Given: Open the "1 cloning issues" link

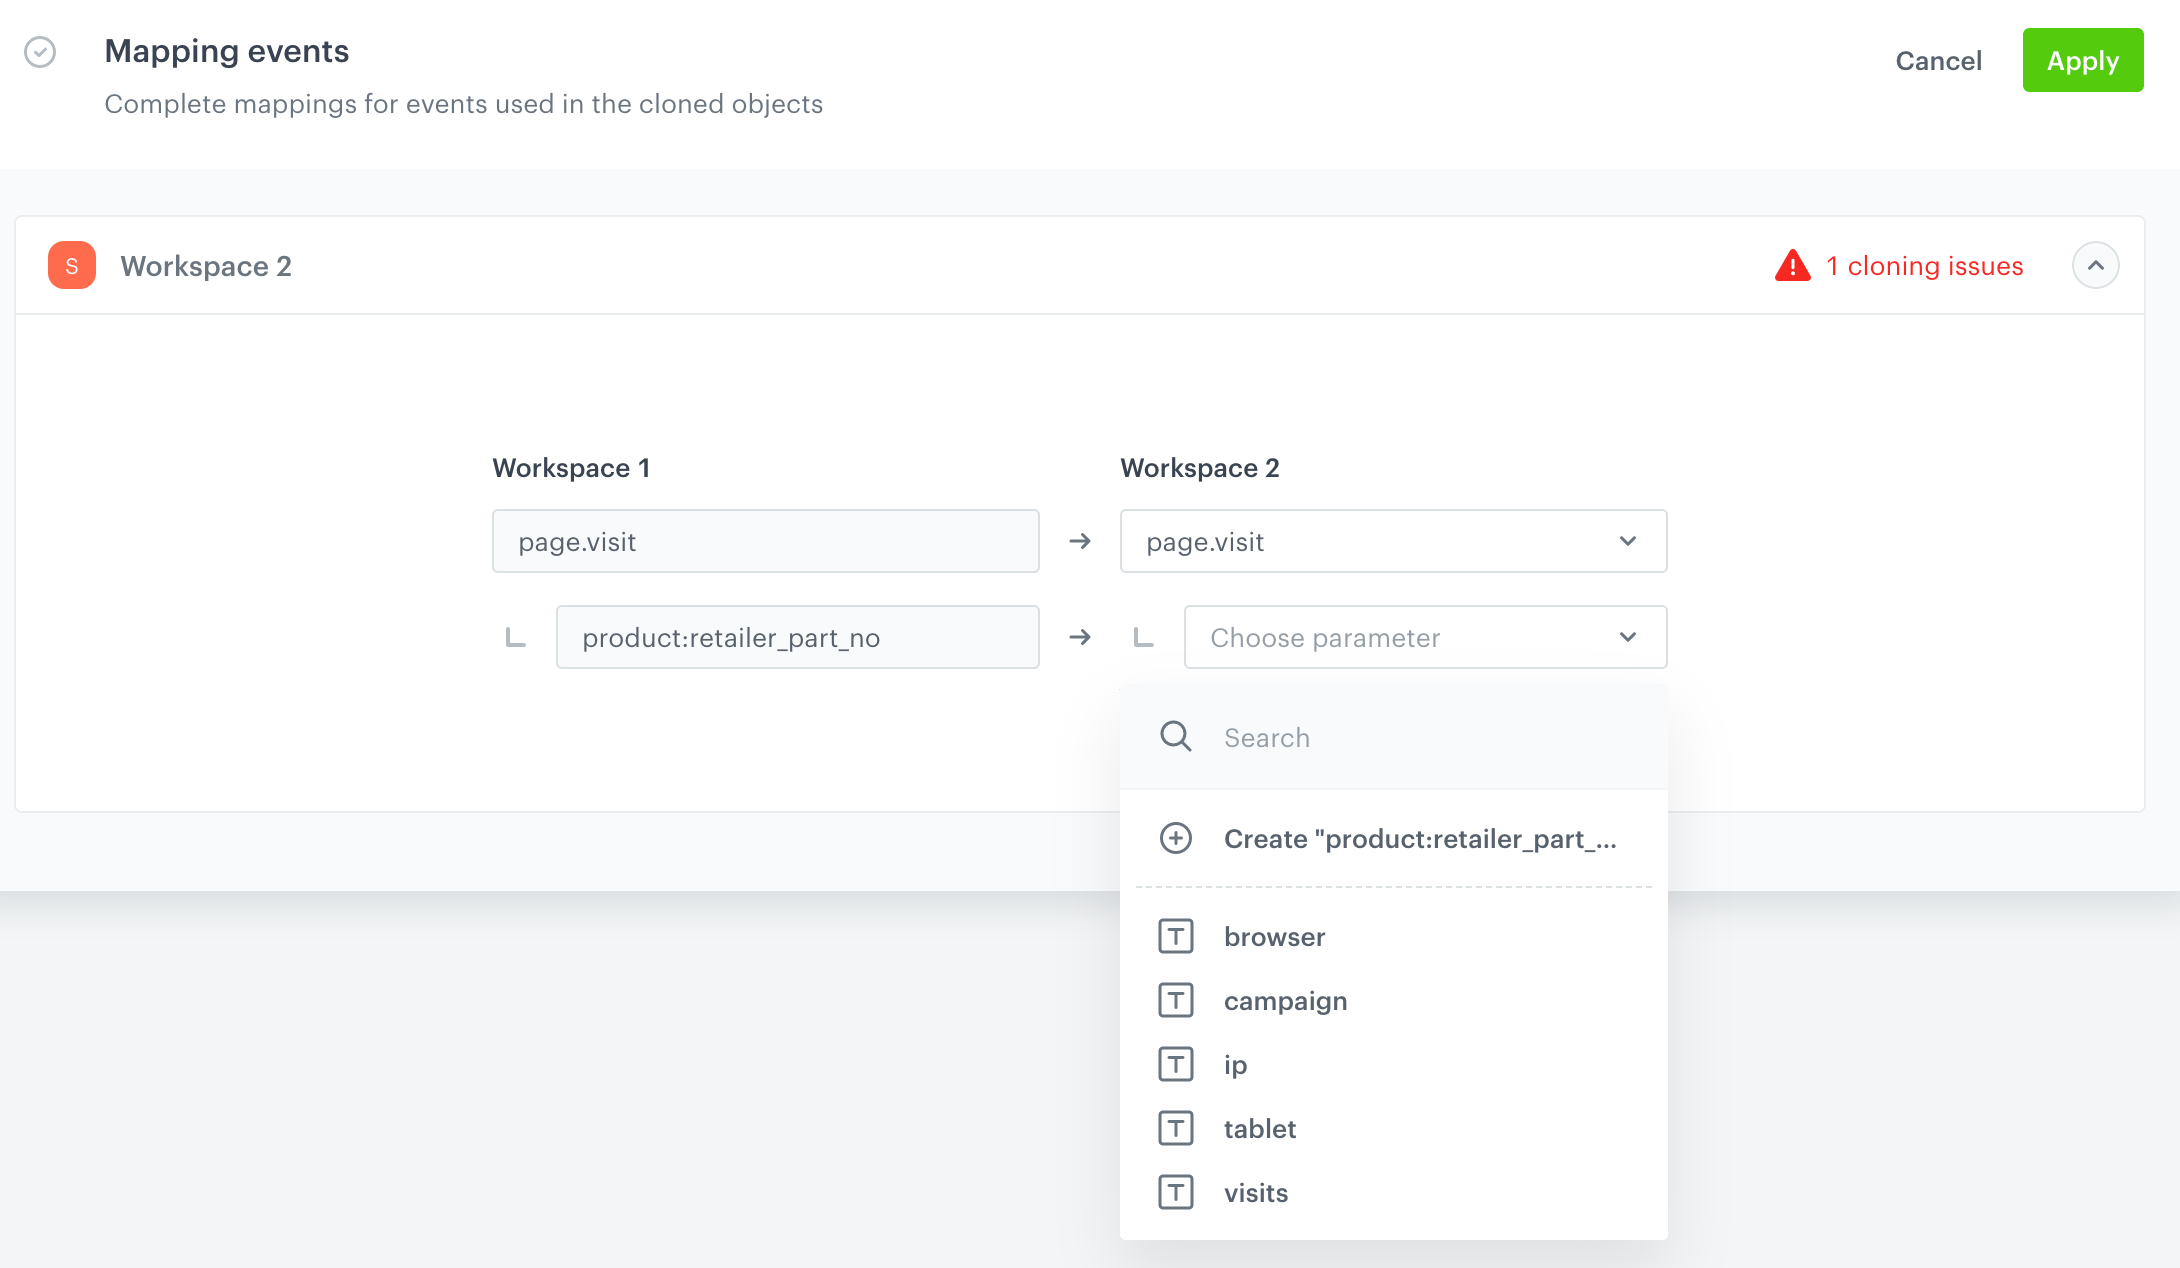Looking at the screenshot, I should point(1924,265).
